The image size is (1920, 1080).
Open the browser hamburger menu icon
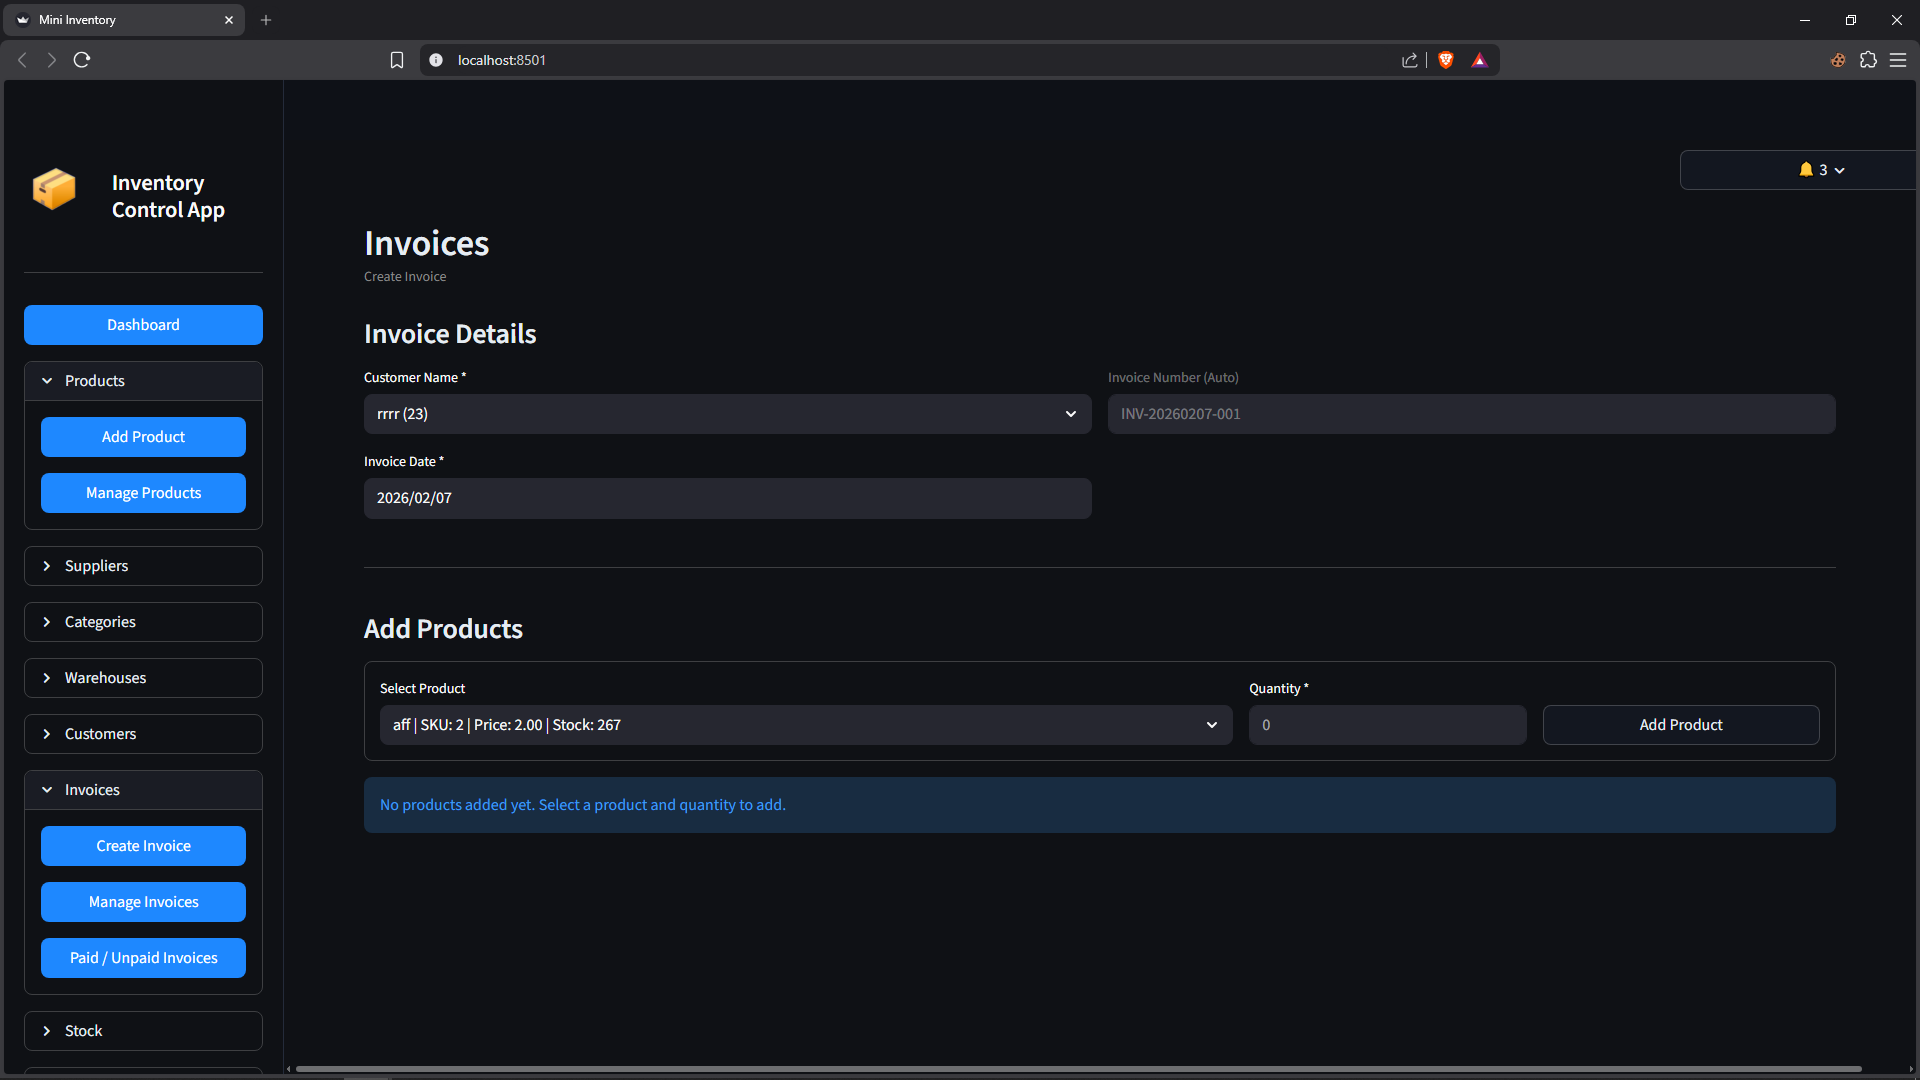click(1898, 60)
